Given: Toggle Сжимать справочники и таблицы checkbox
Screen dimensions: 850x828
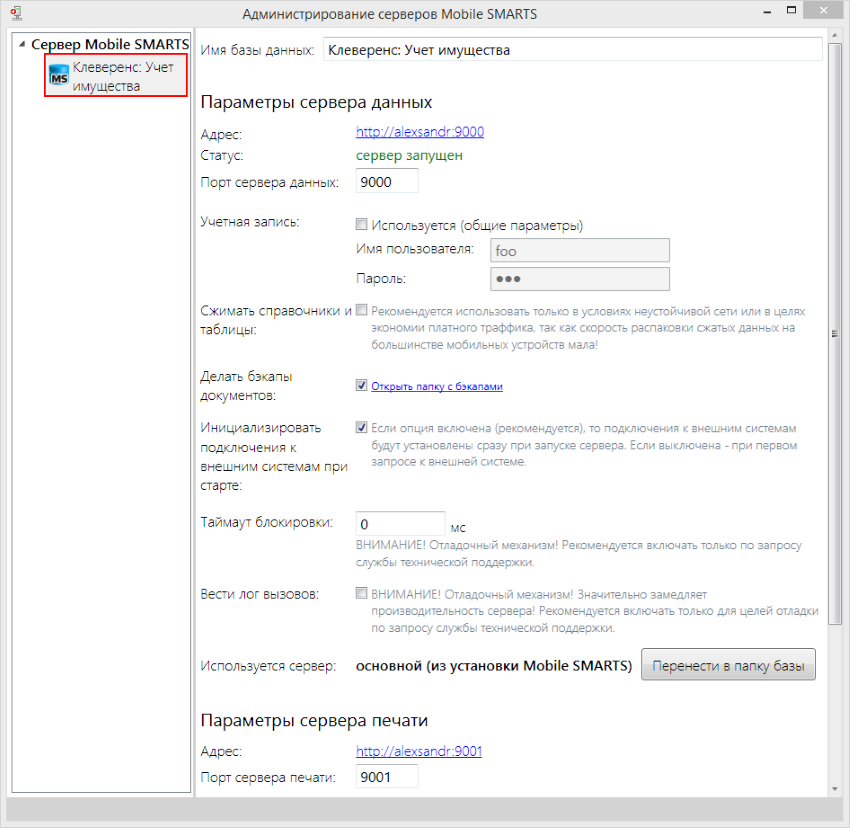Looking at the screenshot, I should [x=361, y=310].
